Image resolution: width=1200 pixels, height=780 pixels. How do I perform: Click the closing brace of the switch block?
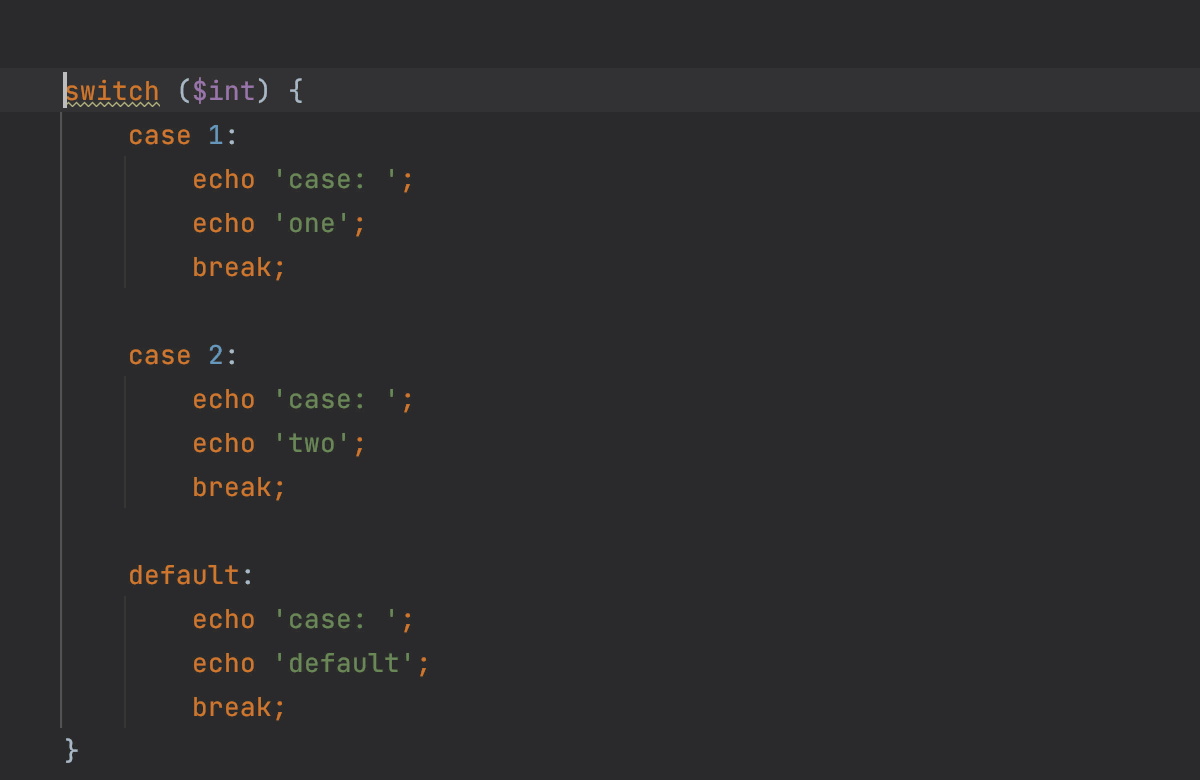coord(71,751)
